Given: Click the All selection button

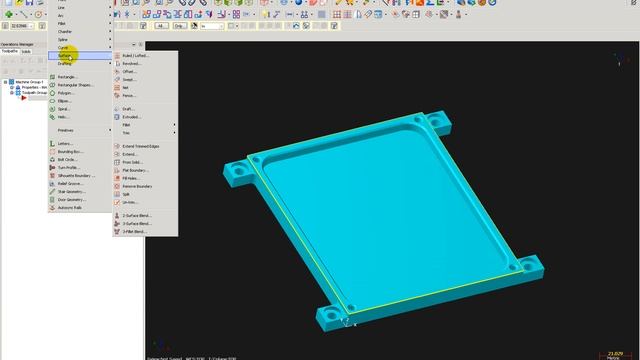Looking at the screenshot, I should coord(161,26).
